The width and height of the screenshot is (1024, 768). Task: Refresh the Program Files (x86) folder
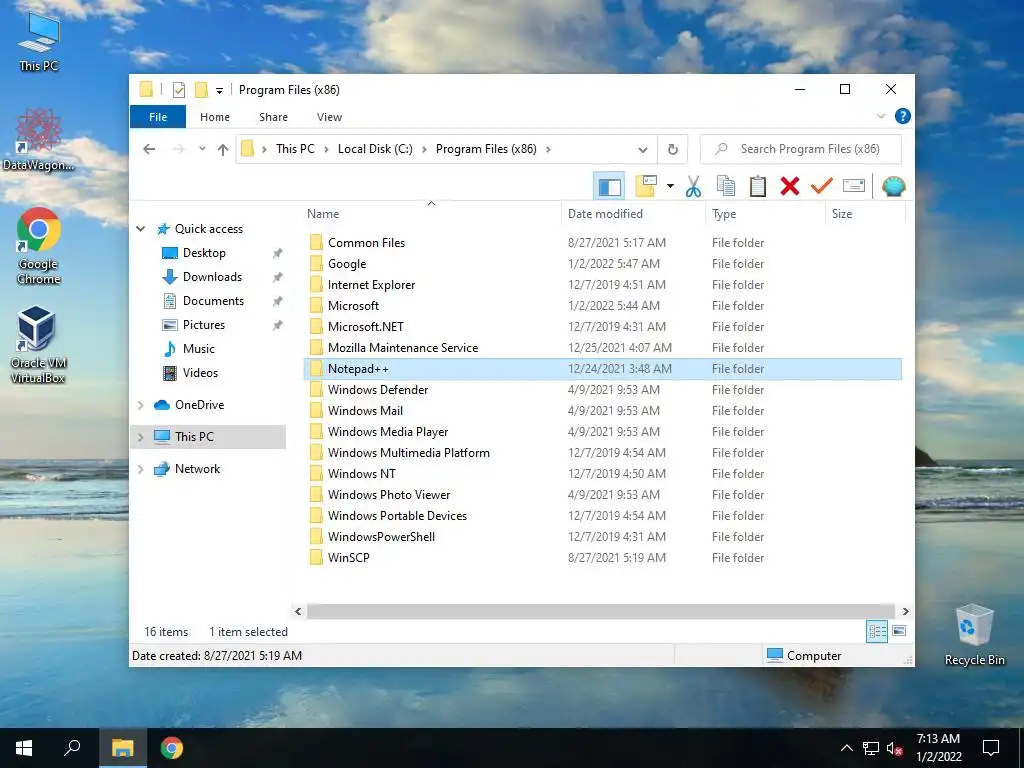[673, 149]
